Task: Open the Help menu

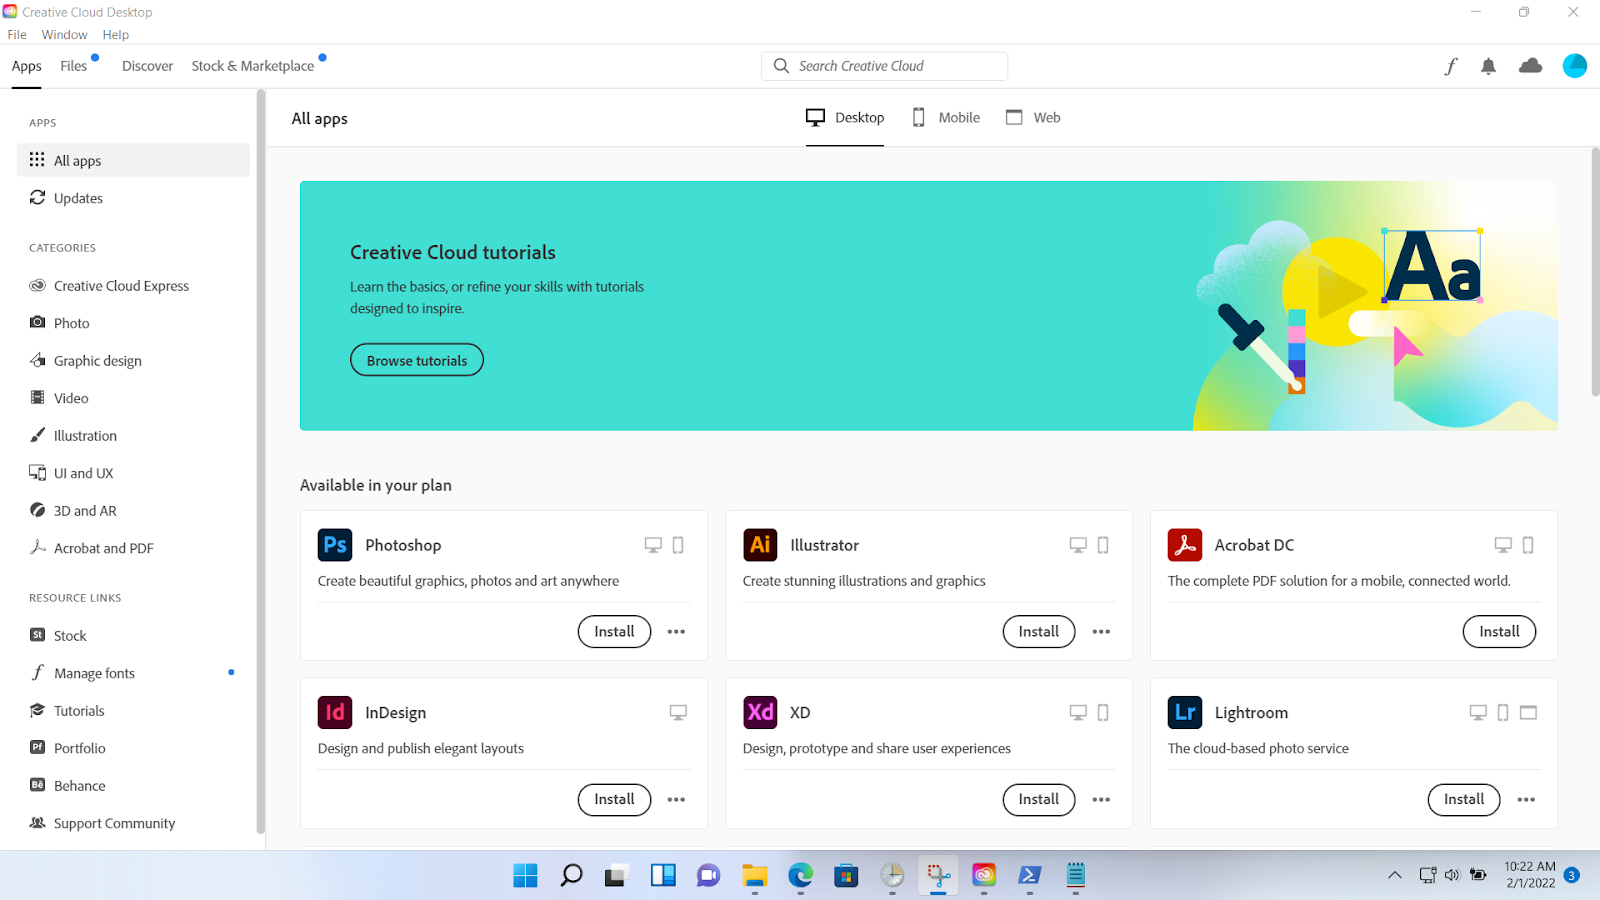Action: coord(116,34)
